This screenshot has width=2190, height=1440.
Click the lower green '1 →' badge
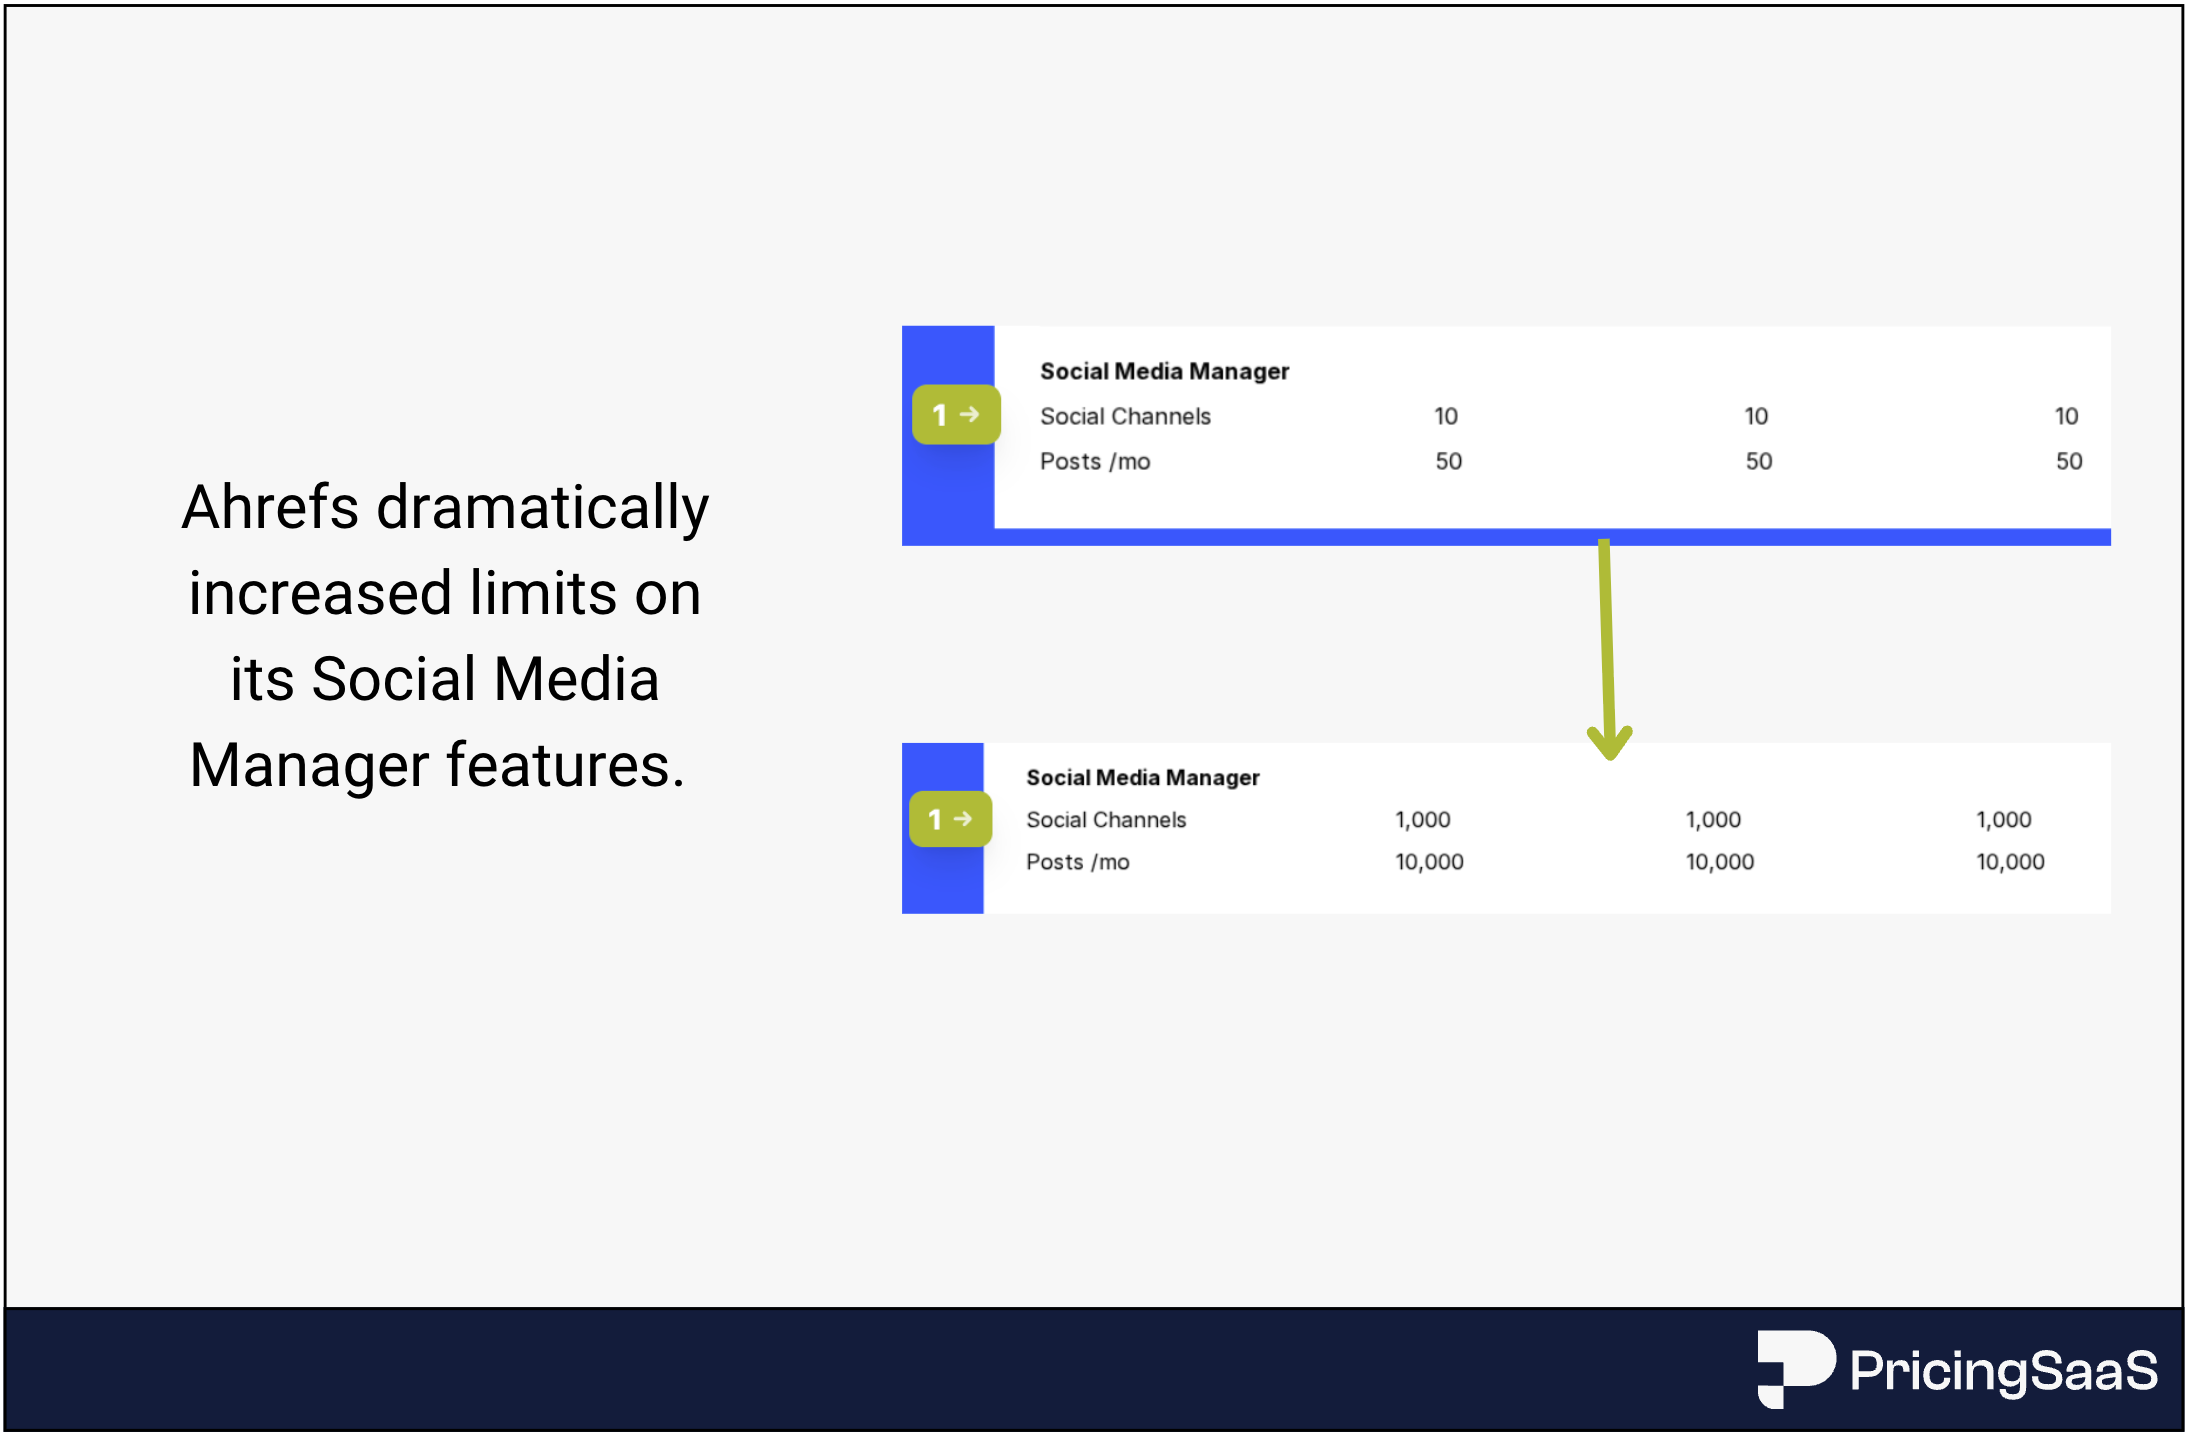950,819
